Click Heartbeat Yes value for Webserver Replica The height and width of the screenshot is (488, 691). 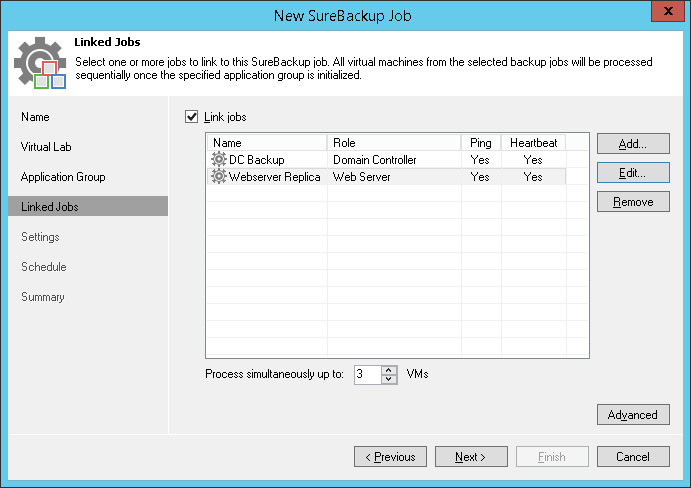click(533, 177)
